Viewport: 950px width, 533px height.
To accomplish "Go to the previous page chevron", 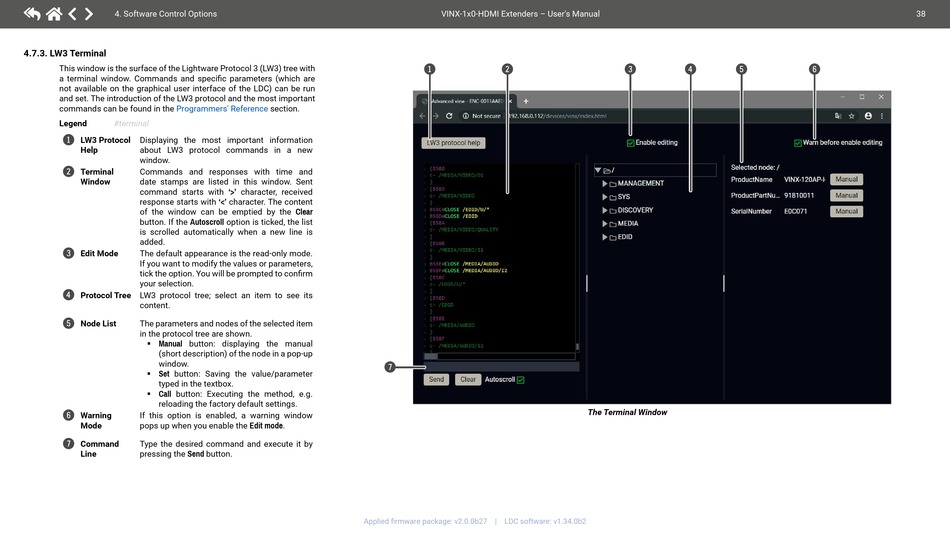I will (72, 13).
